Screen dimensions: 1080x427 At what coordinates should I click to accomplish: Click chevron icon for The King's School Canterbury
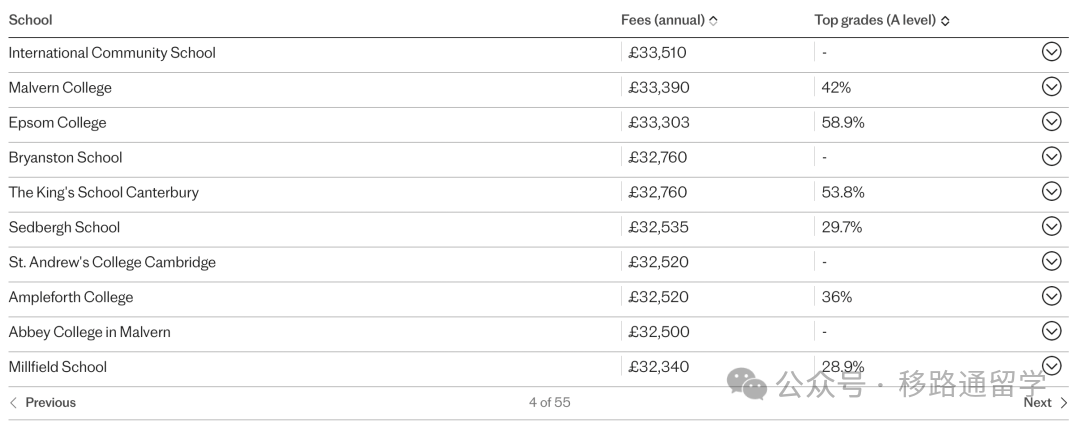[1051, 191]
